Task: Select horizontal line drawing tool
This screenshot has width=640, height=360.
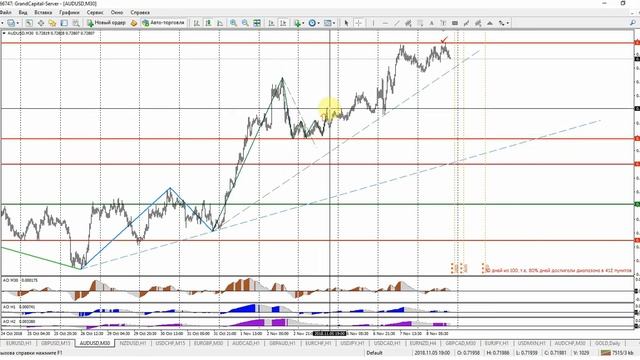Action: click(385, 23)
